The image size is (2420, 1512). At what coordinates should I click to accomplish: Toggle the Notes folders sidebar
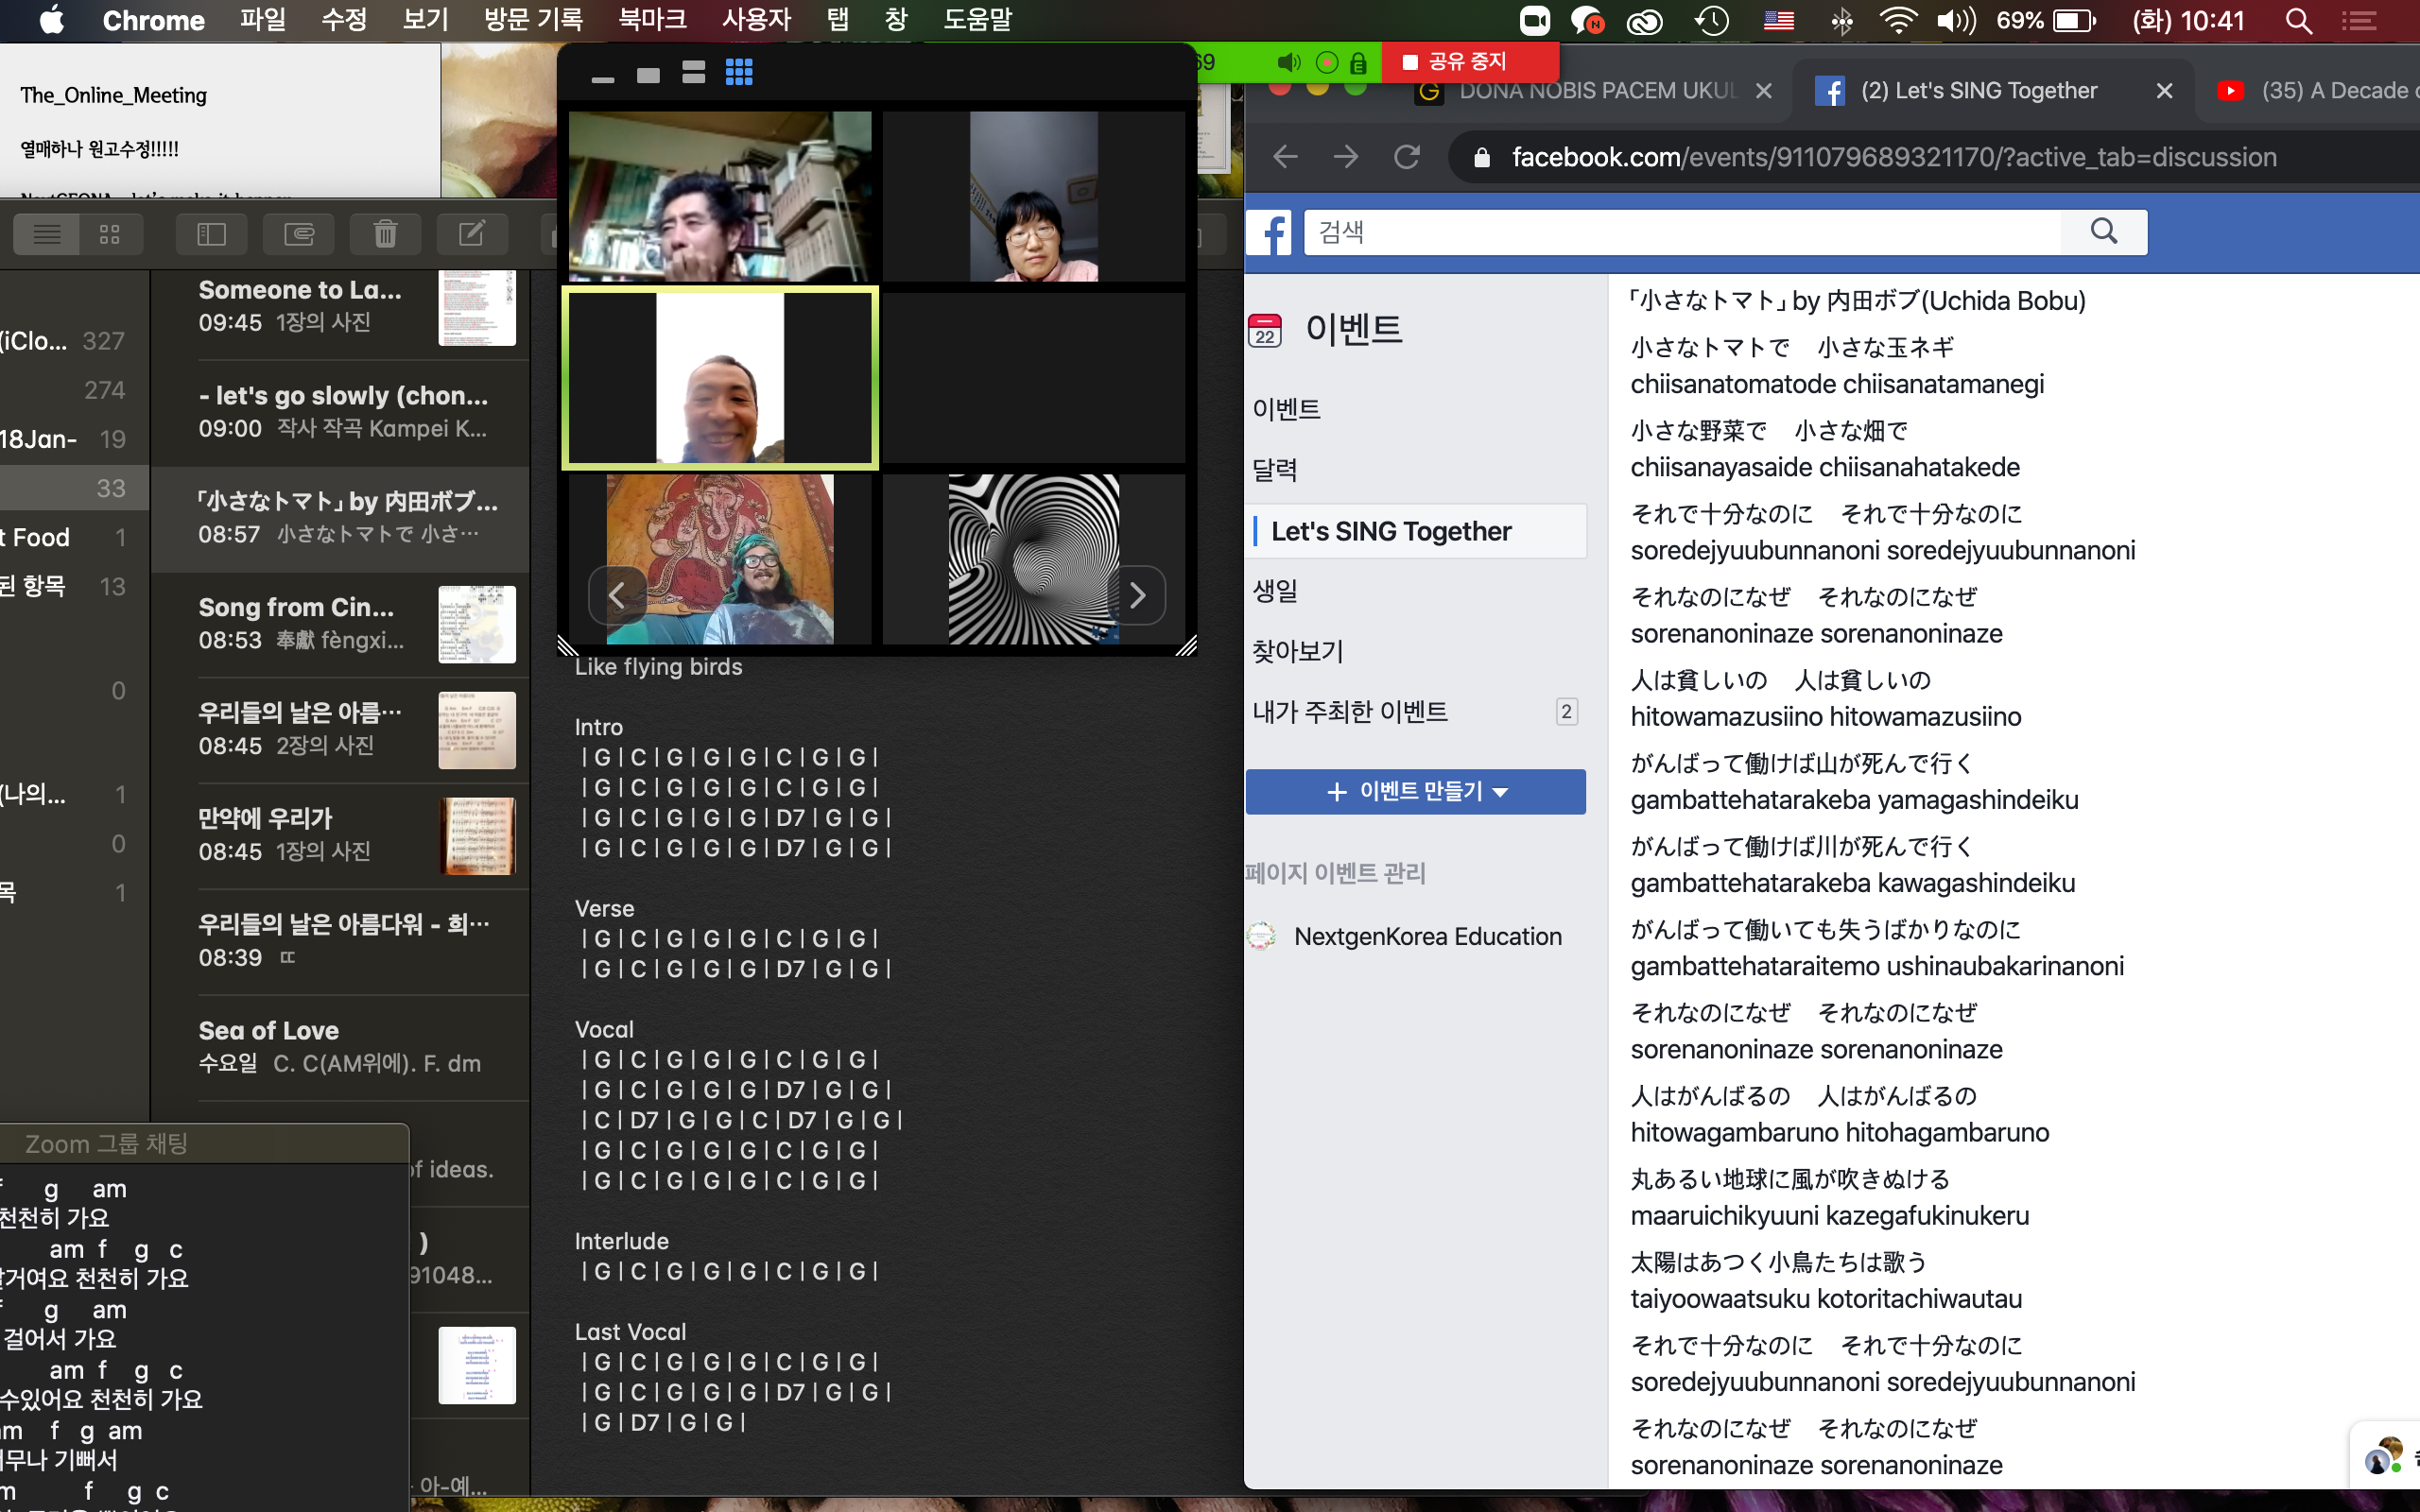[x=211, y=234]
